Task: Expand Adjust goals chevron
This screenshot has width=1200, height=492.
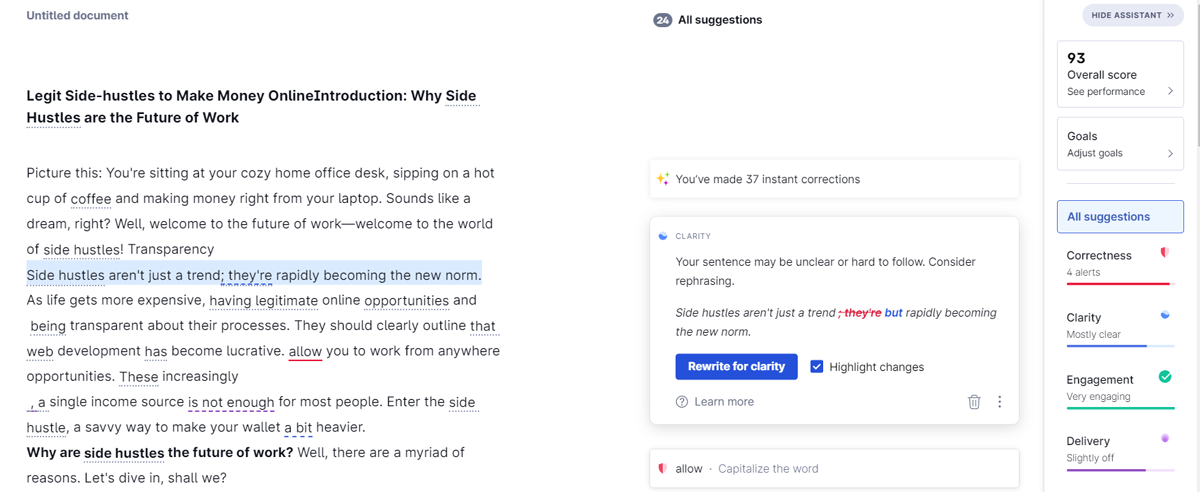Action: 1170,153
